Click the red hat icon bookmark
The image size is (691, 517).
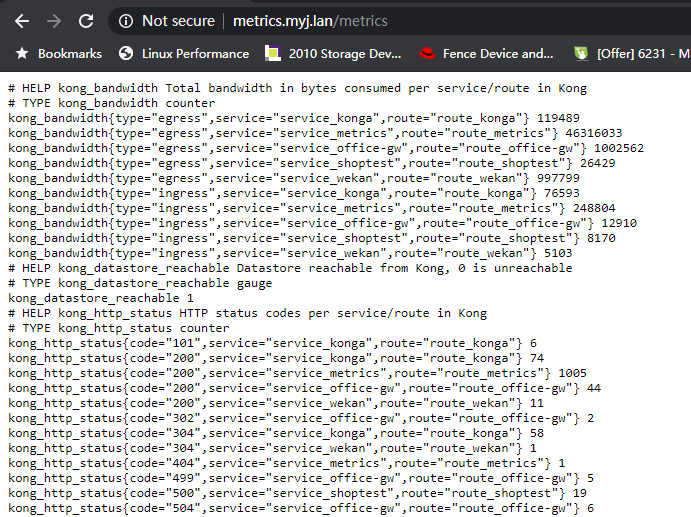[426, 53]
